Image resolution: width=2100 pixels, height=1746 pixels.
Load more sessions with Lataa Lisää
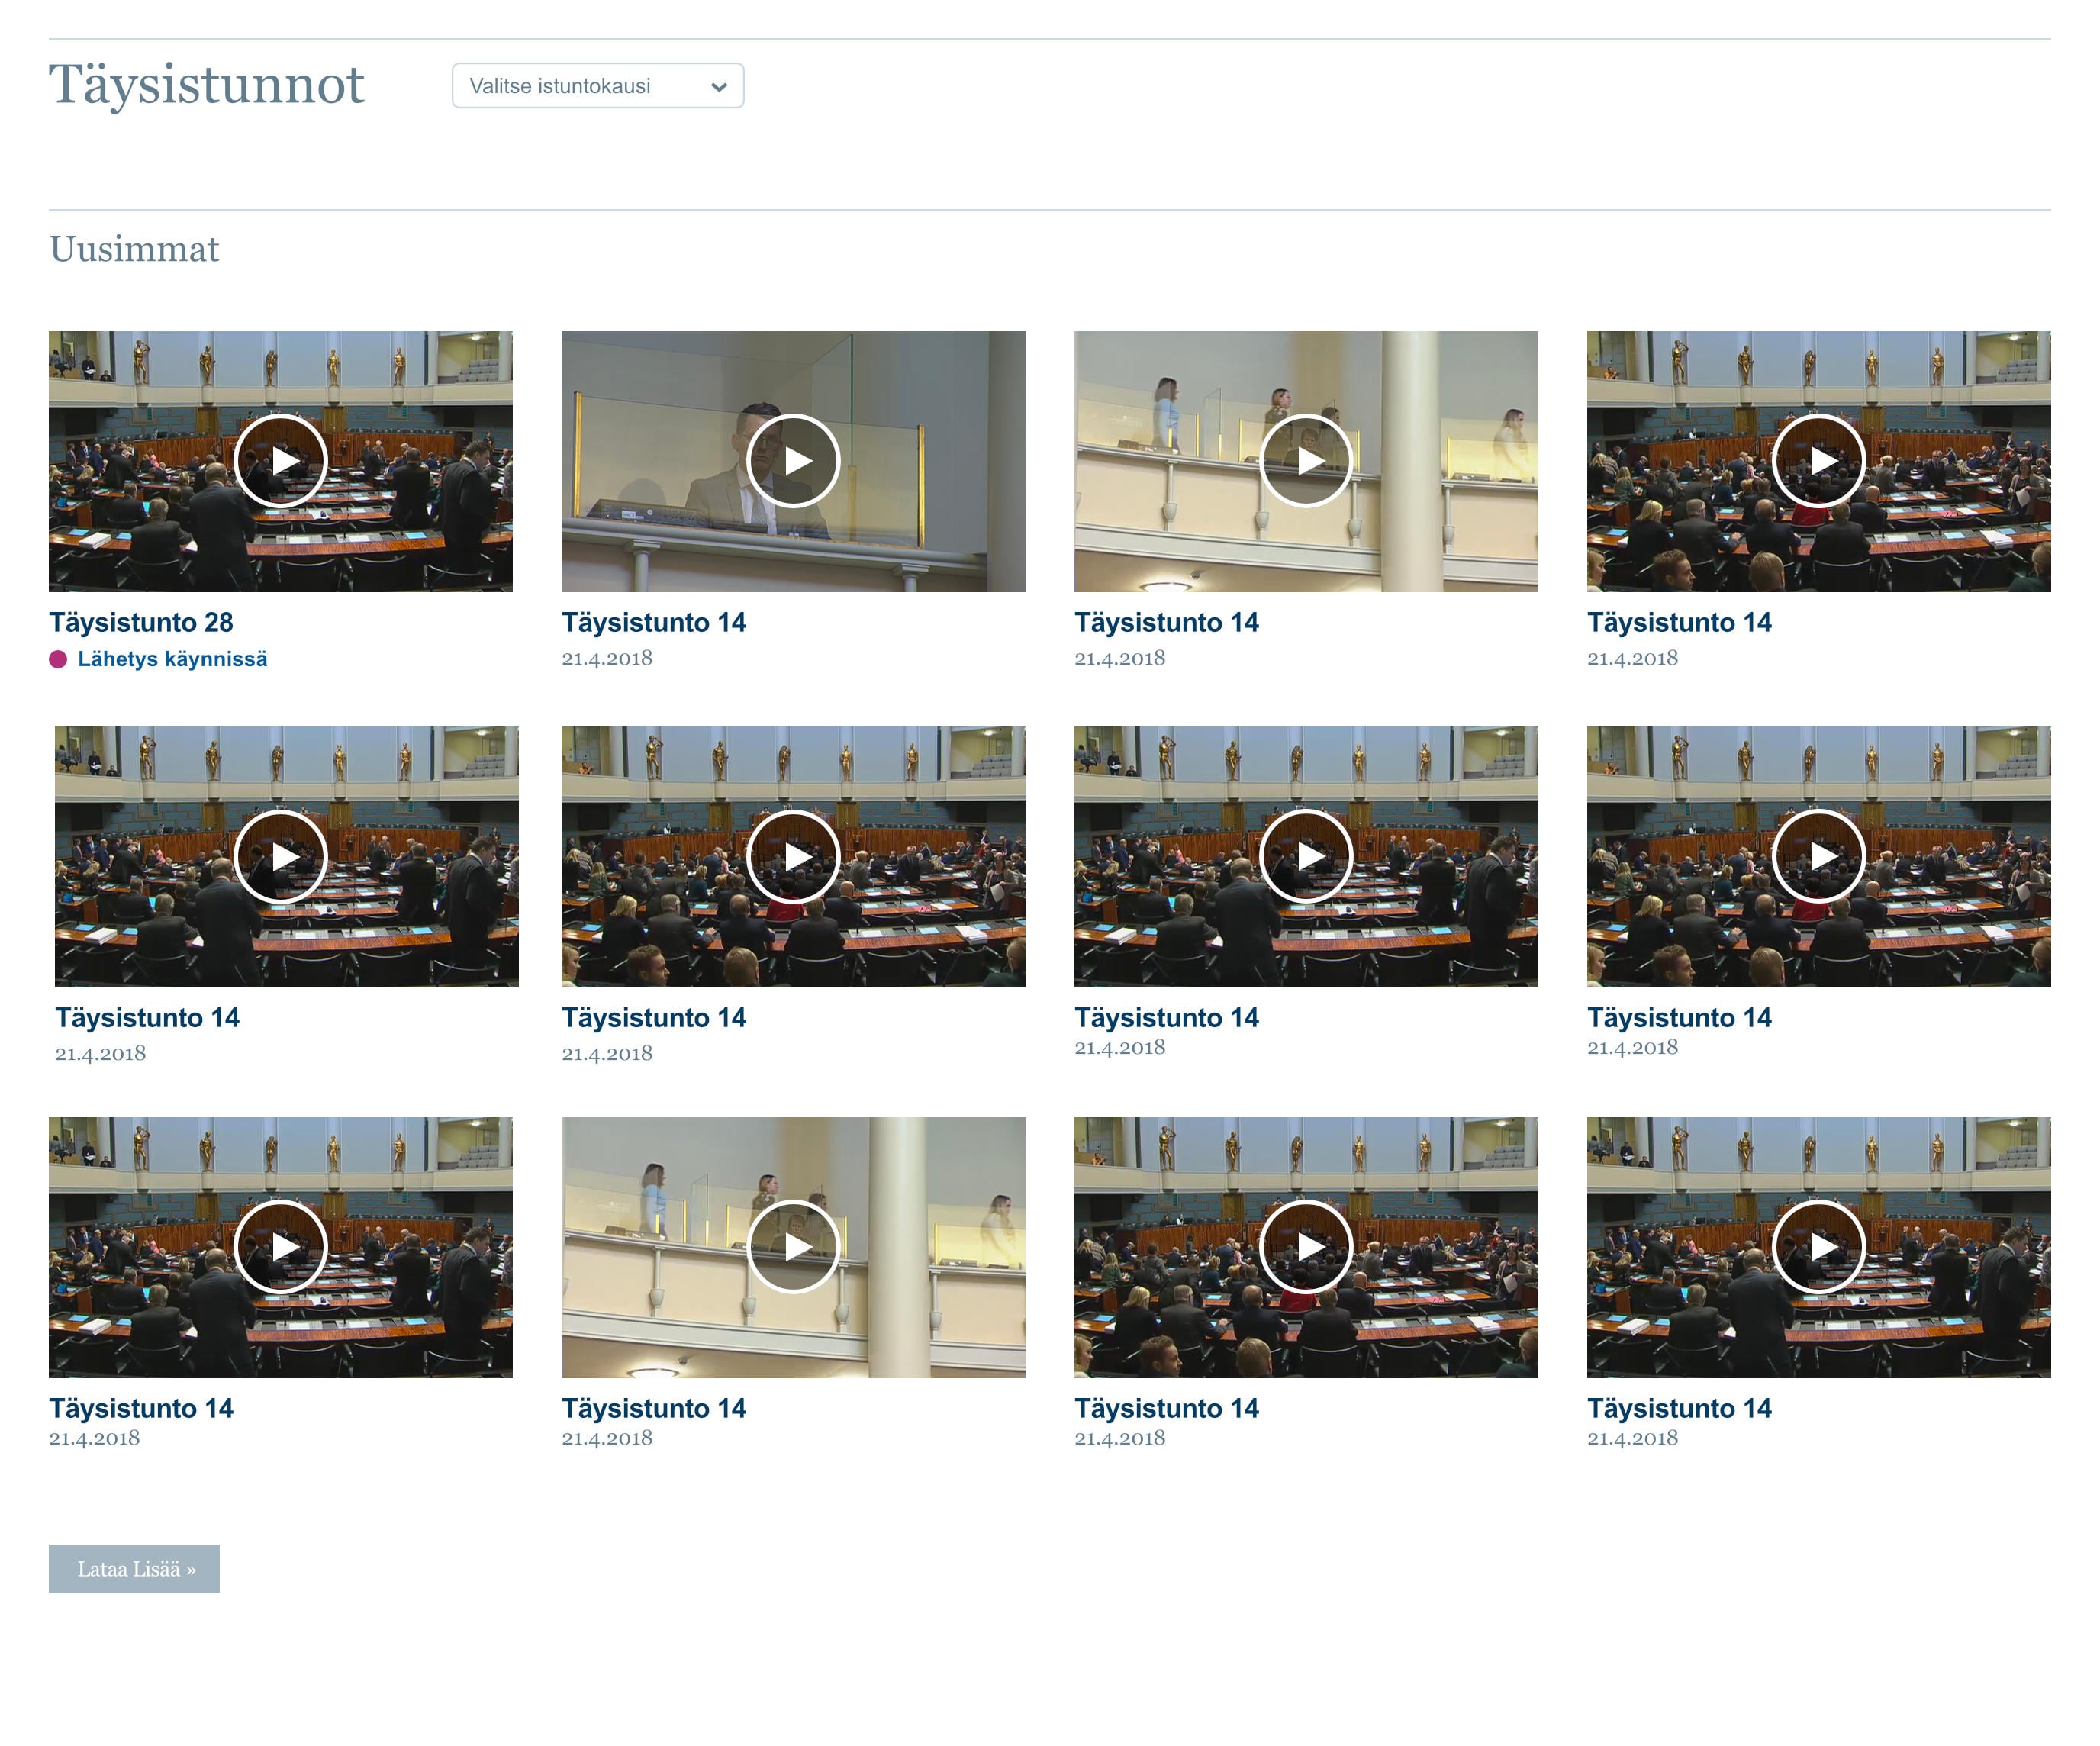tap(134, 1569)
